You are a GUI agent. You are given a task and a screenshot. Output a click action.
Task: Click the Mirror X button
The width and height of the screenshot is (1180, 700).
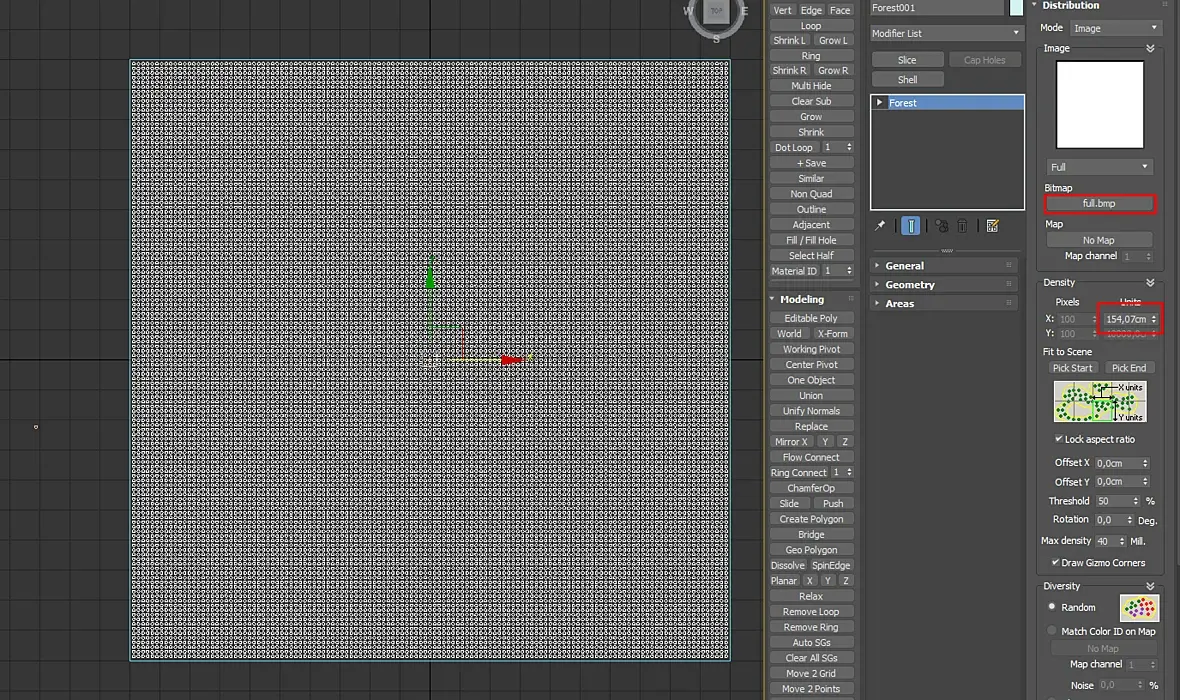tap(791, 442)
